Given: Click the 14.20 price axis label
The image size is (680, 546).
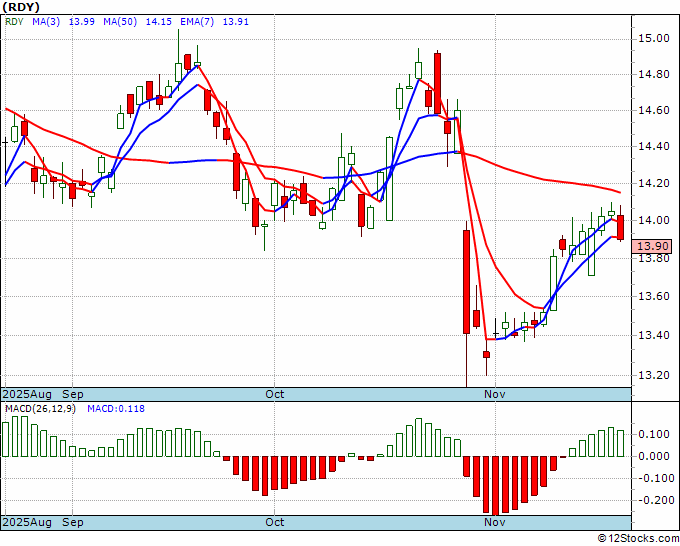Looking at the screenshot, I should pos(654,183).
